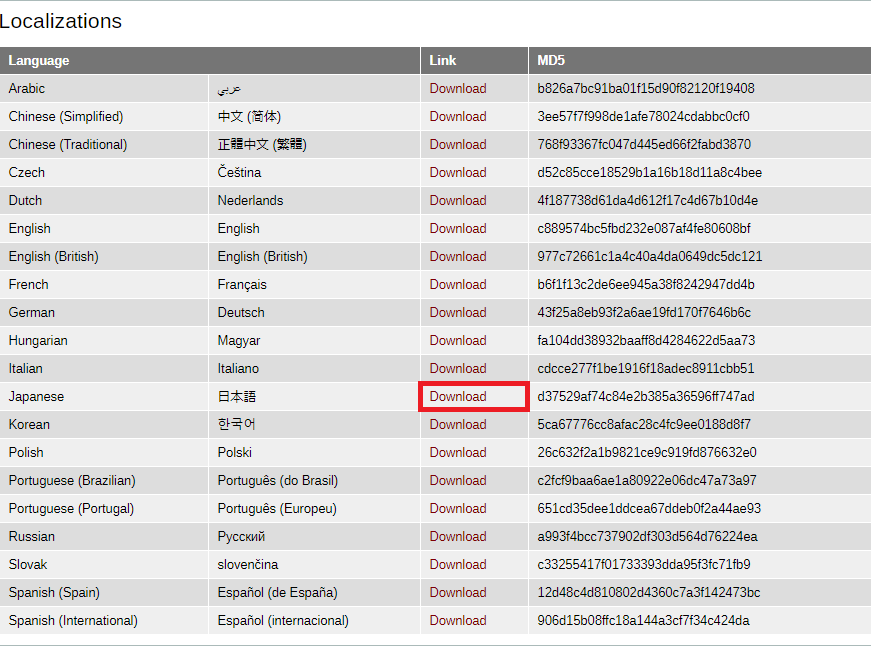Download the Polish localization
This screenshot has height=646, width=871.
458,452
